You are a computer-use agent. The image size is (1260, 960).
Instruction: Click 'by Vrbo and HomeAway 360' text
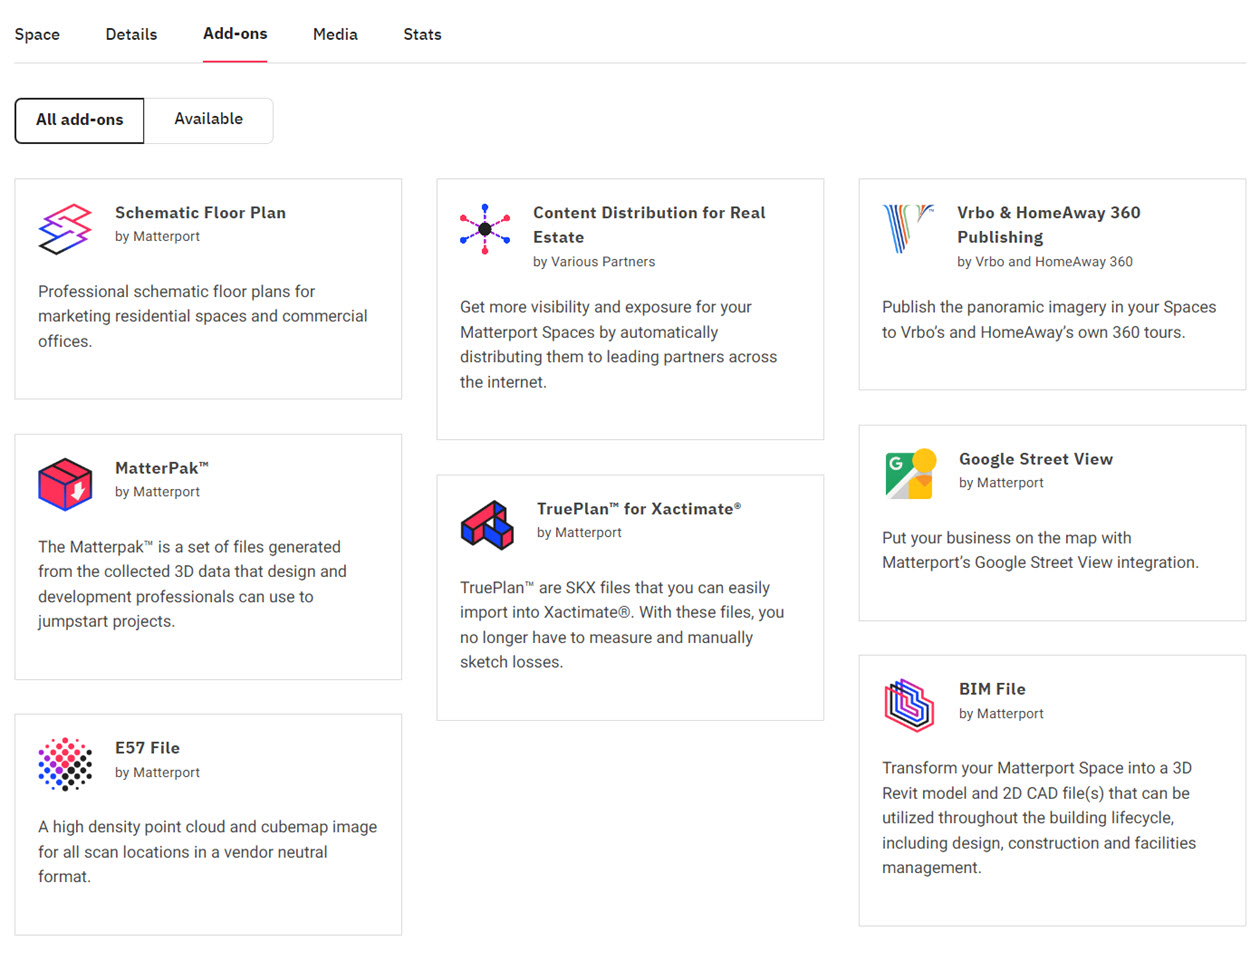[1045, 262]
